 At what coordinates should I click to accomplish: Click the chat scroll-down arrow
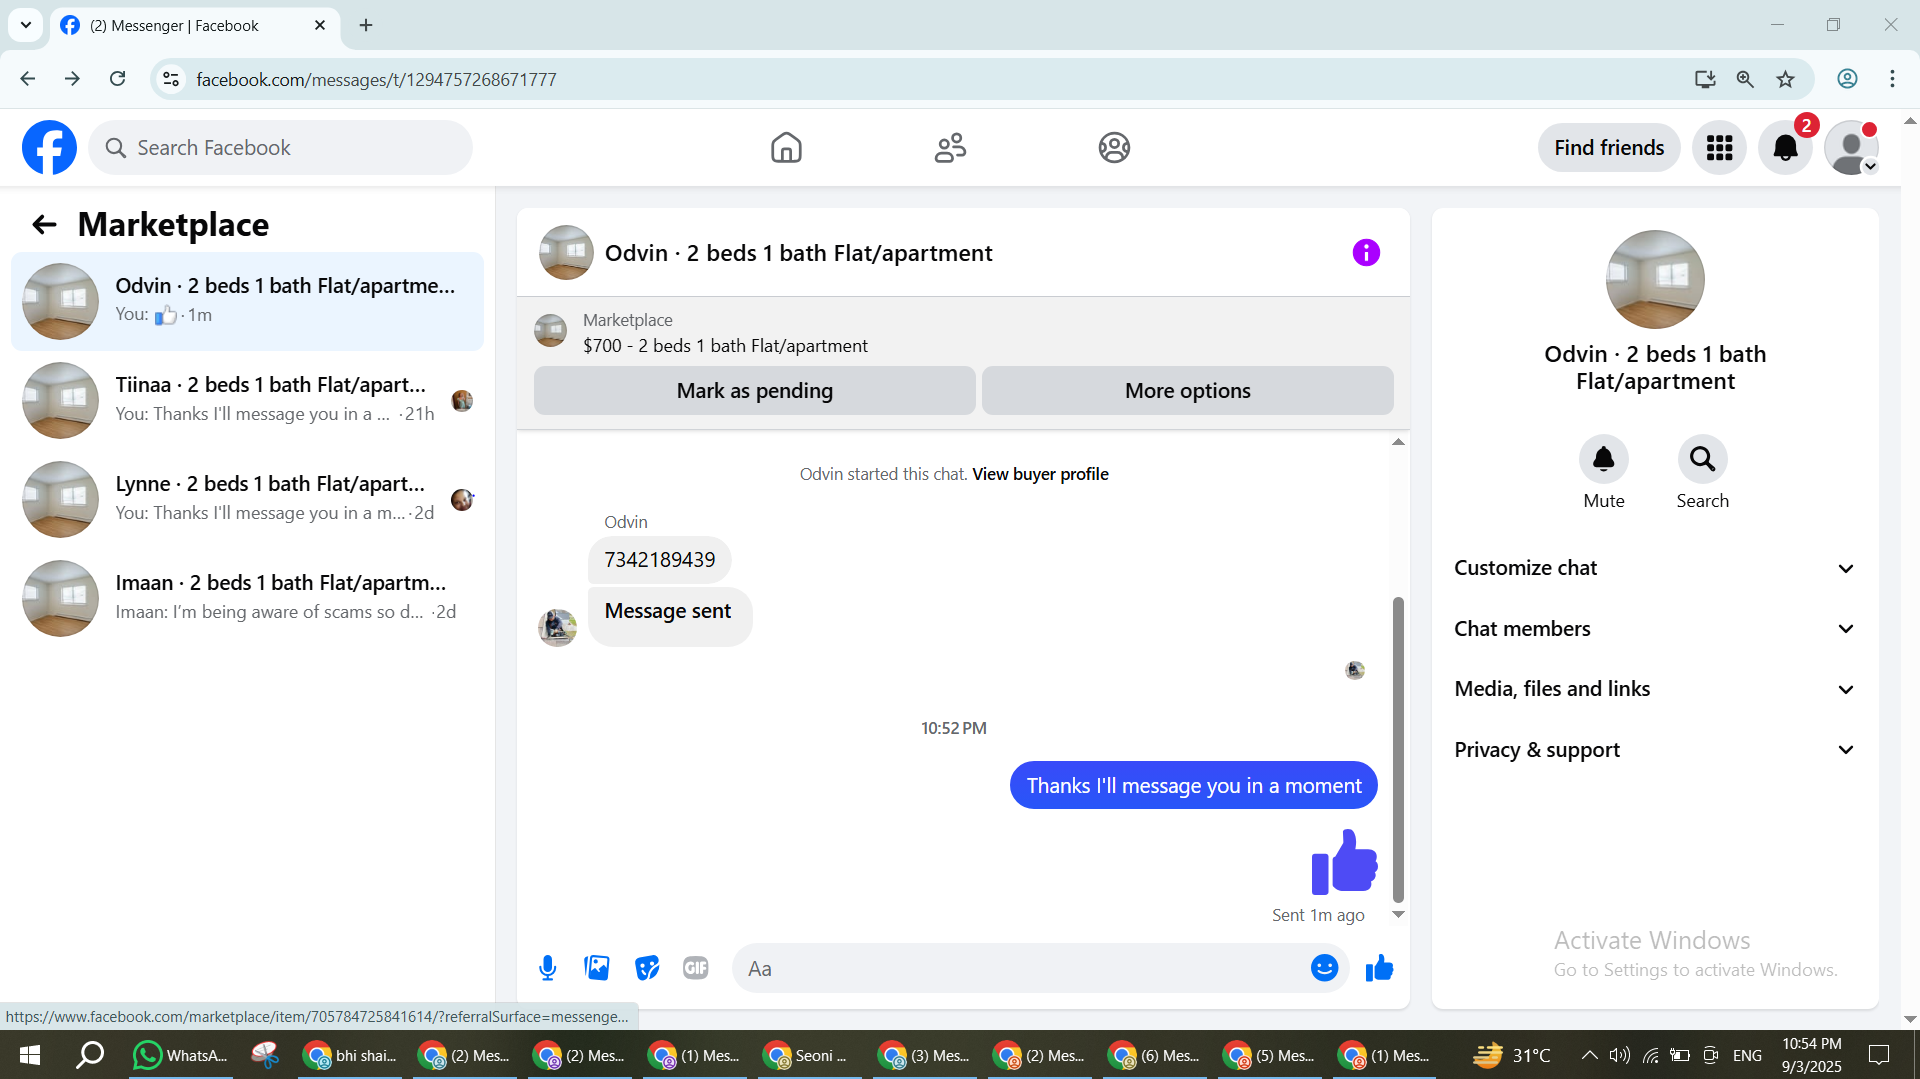(1398, 914)
